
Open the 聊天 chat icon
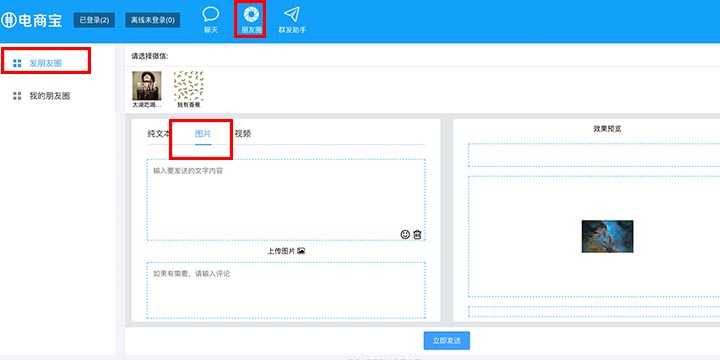[211, 20]
